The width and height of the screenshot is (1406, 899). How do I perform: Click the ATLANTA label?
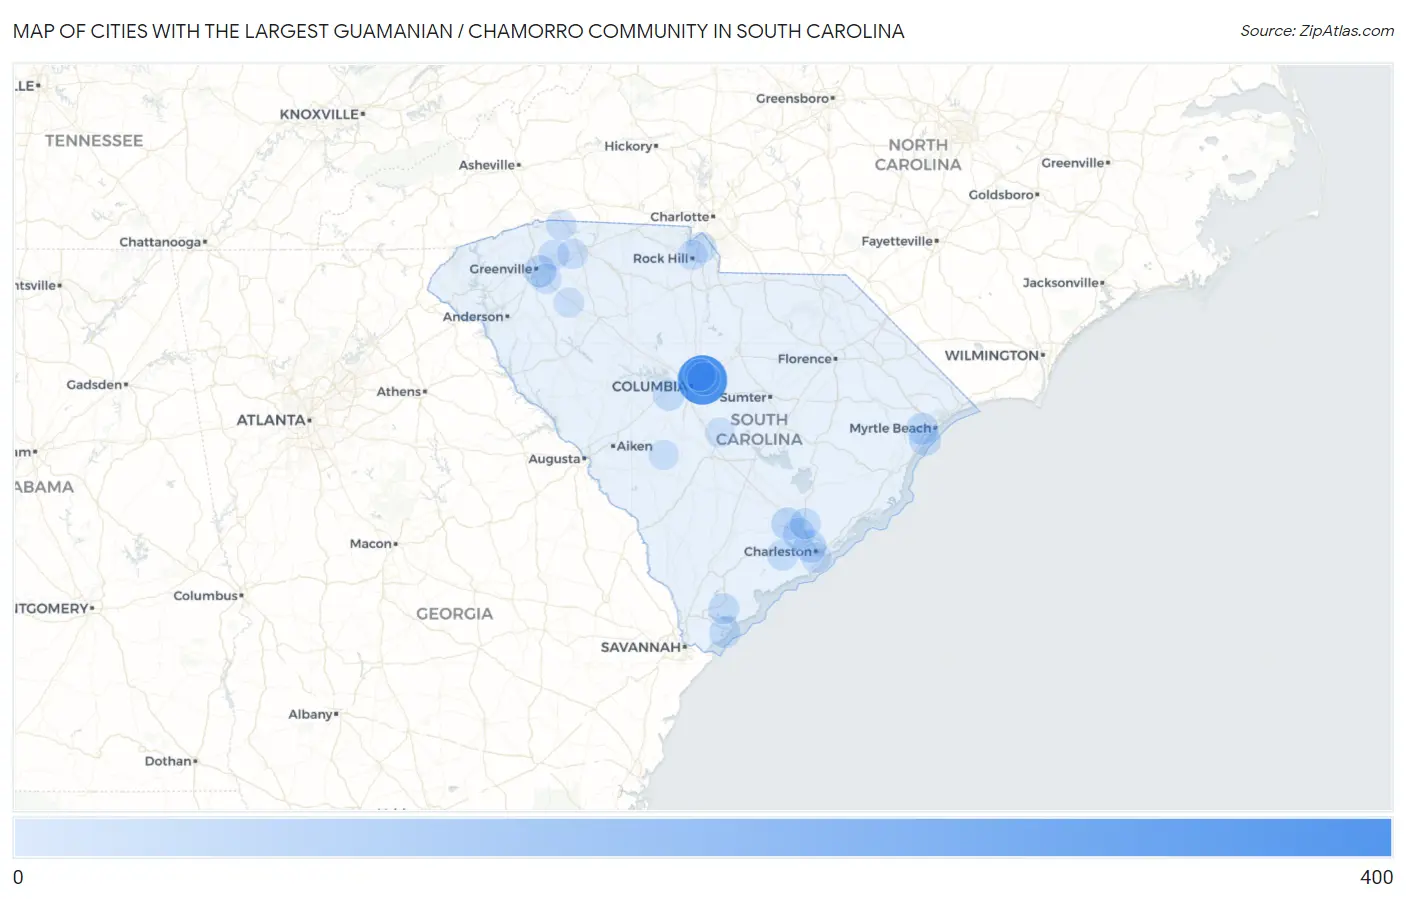[x=271, y=420]
